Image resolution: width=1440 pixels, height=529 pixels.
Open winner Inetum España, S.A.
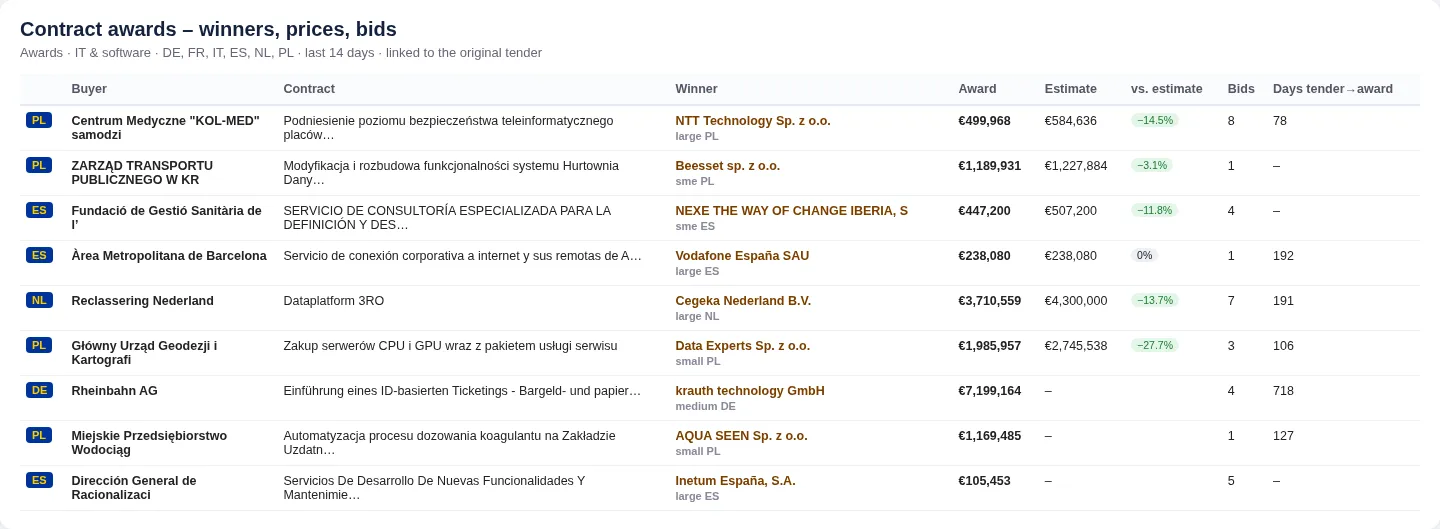(735, 481)
